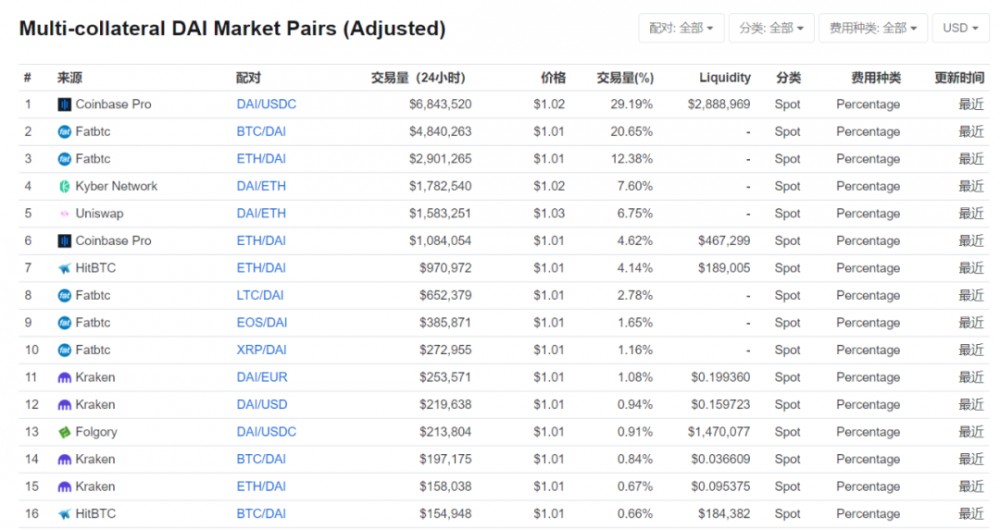Open the DAI/USDC pair on Coinbase Pro

[266, 104]
